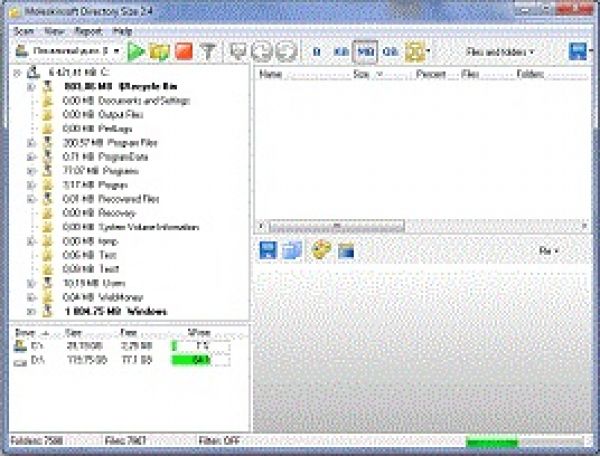
Task: Open the filter funnel icon
Action: pos(209,51)
